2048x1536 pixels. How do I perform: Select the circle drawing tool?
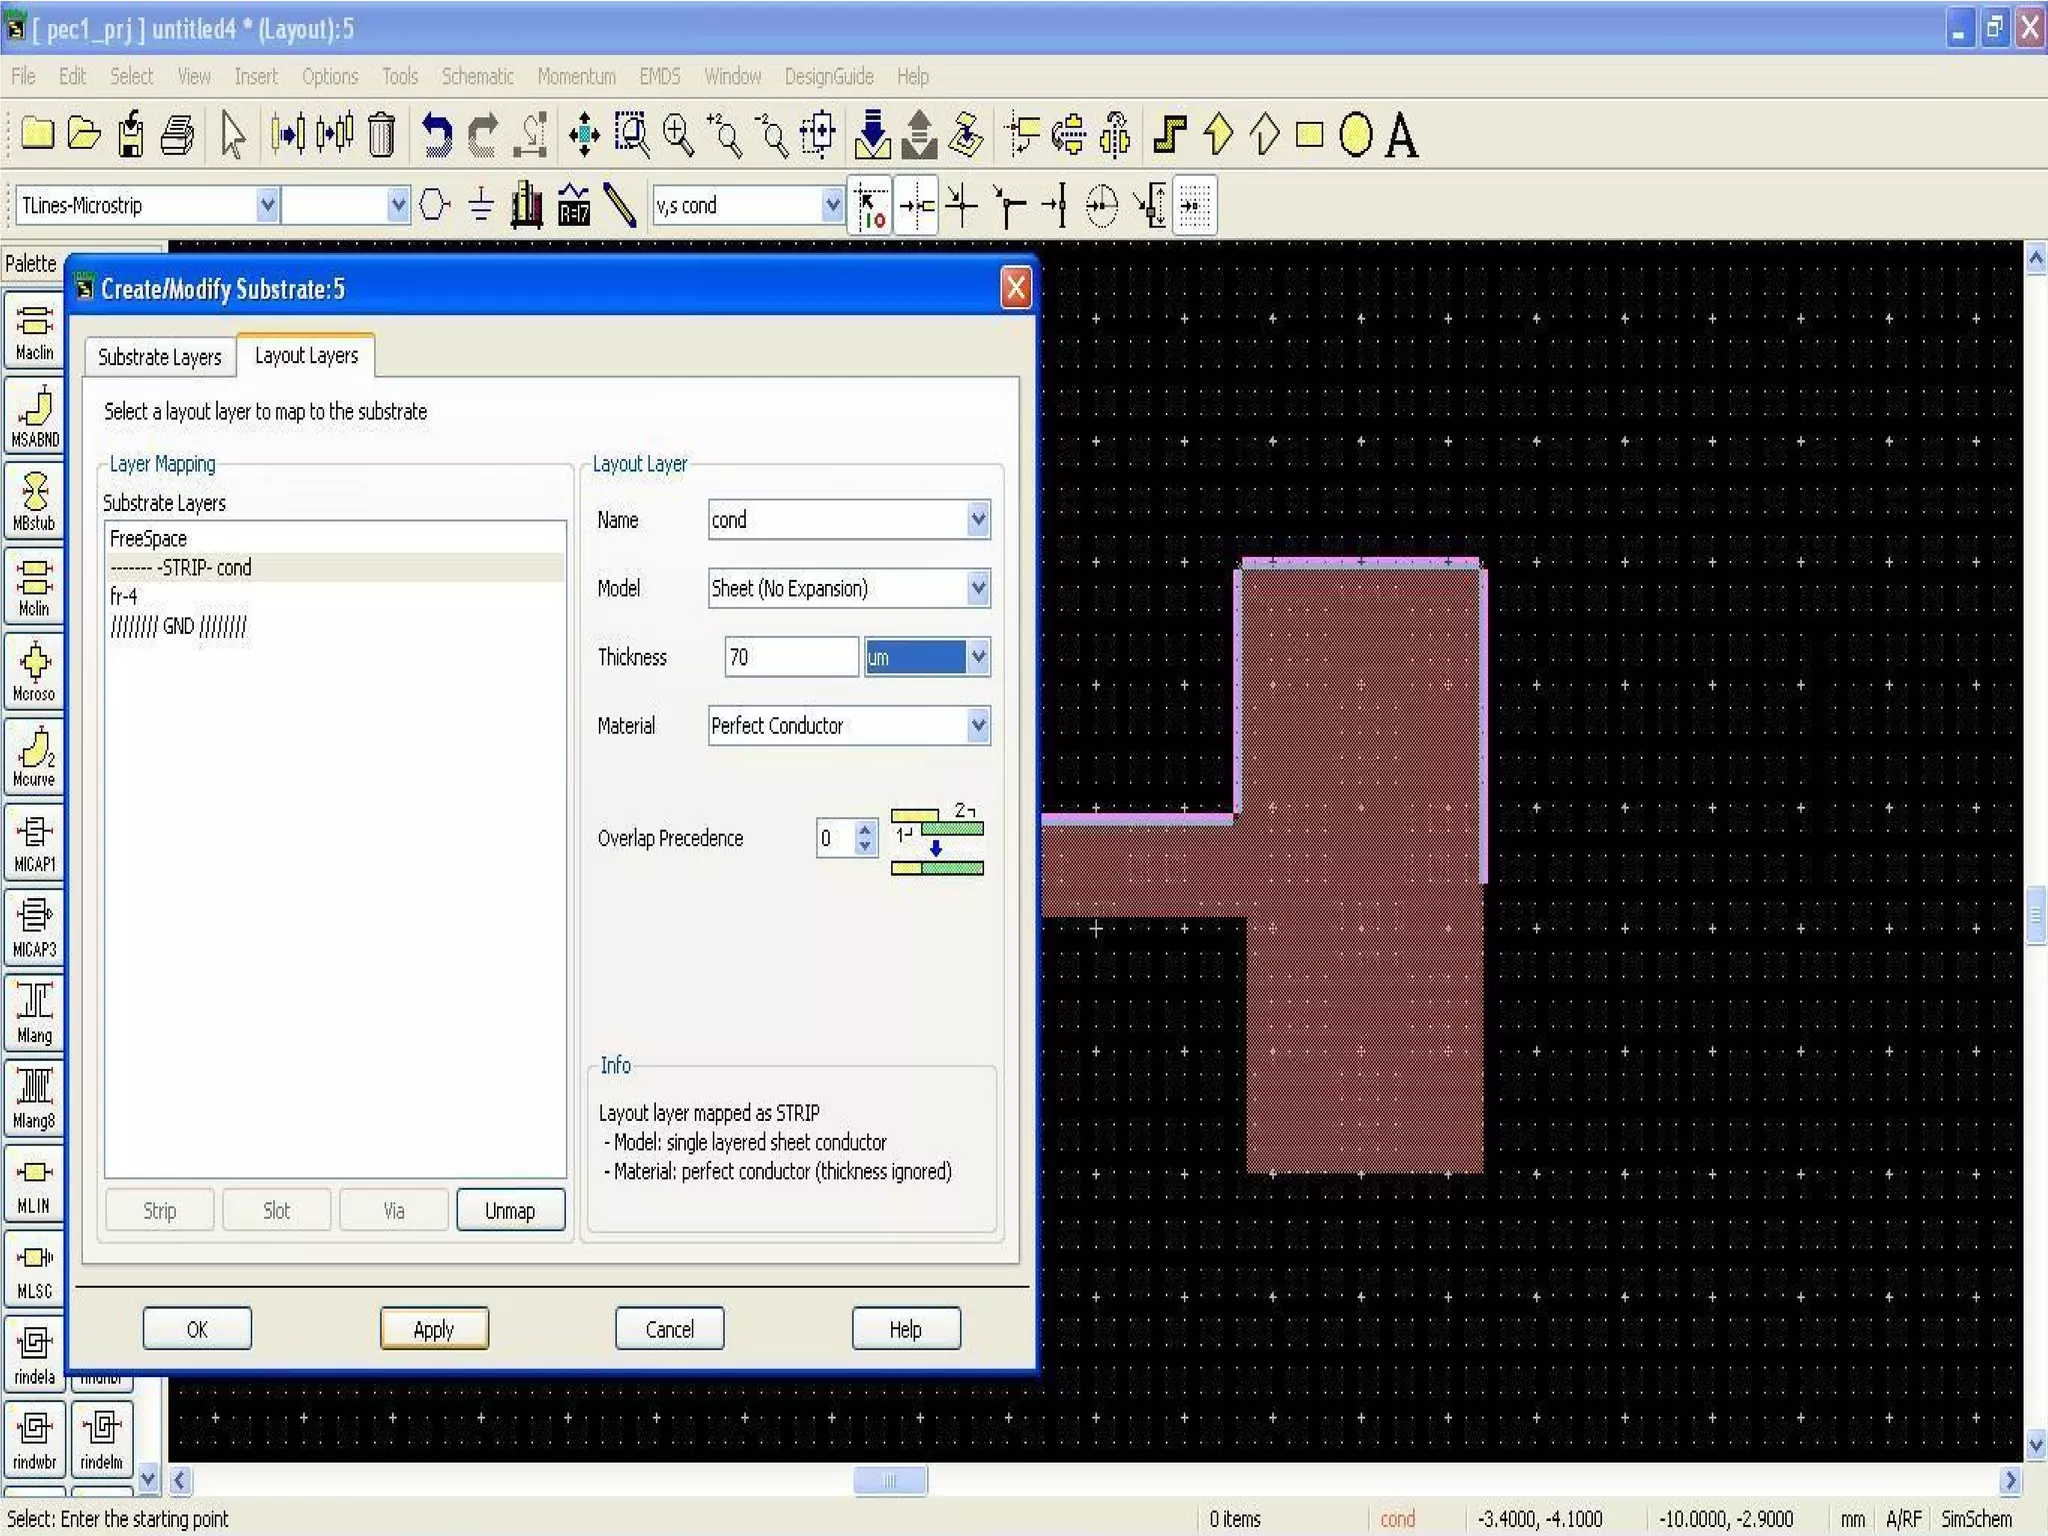[1355, 135]
